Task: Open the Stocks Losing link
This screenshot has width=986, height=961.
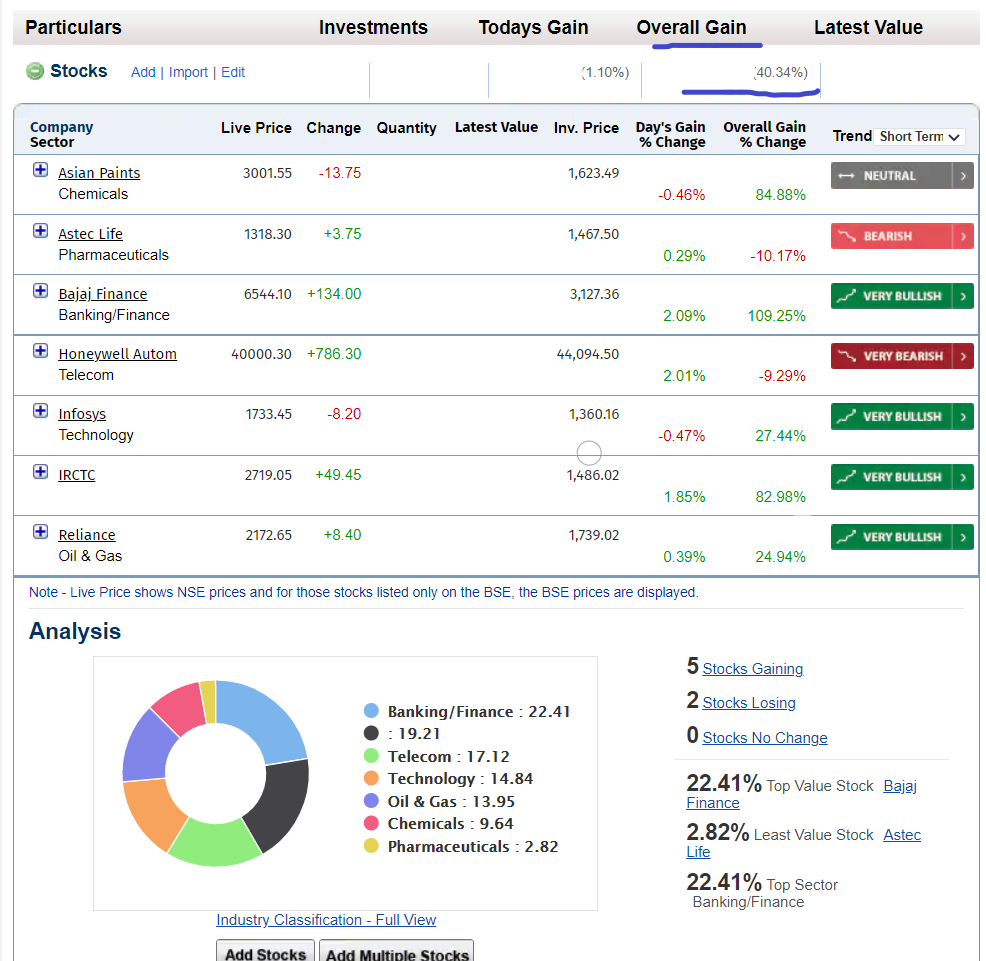Action: [749, 703]
